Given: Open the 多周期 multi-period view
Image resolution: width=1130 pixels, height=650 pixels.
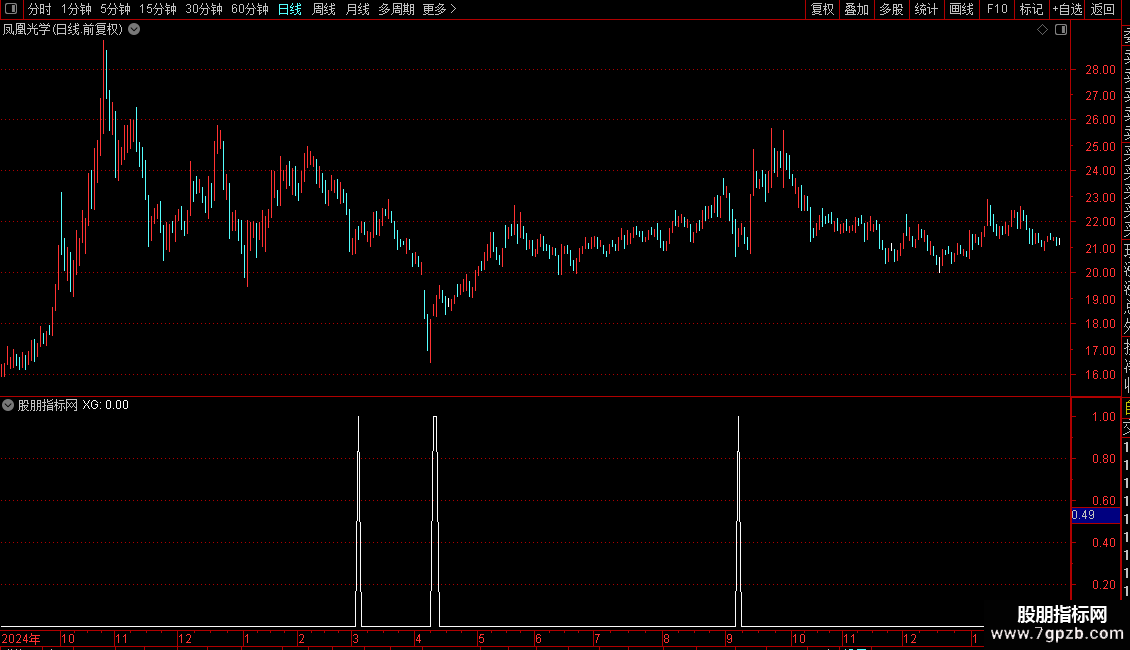Looking at the screenshot, I should tap(396, 9).
